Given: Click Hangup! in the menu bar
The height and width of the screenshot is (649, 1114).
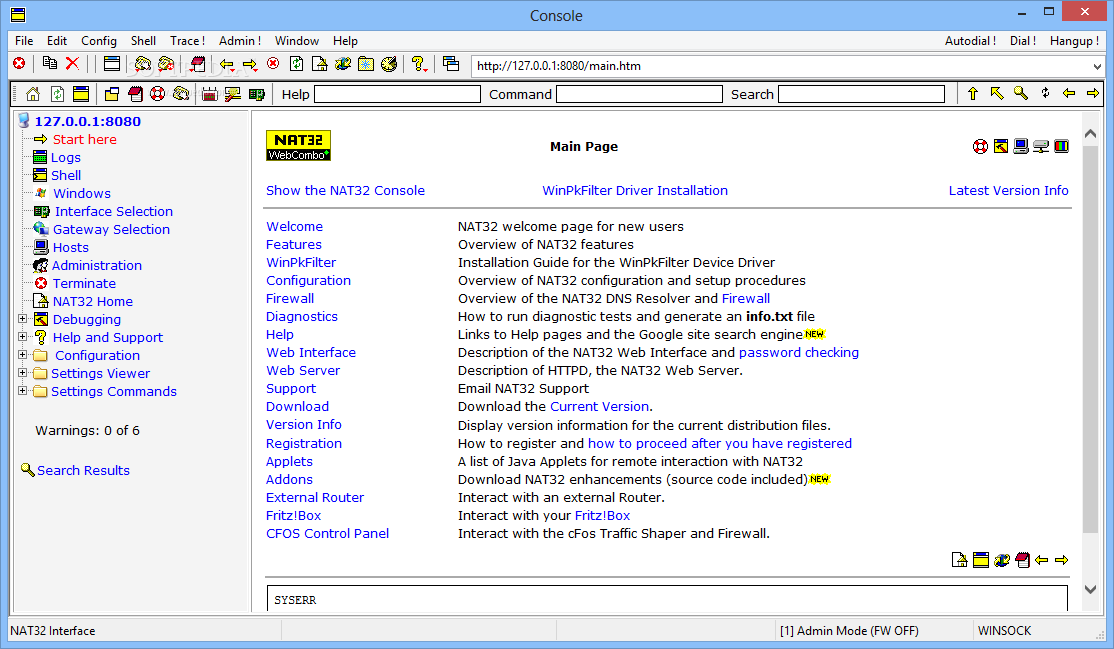Looking at the screenshot, I should [x=1074, y=41].
